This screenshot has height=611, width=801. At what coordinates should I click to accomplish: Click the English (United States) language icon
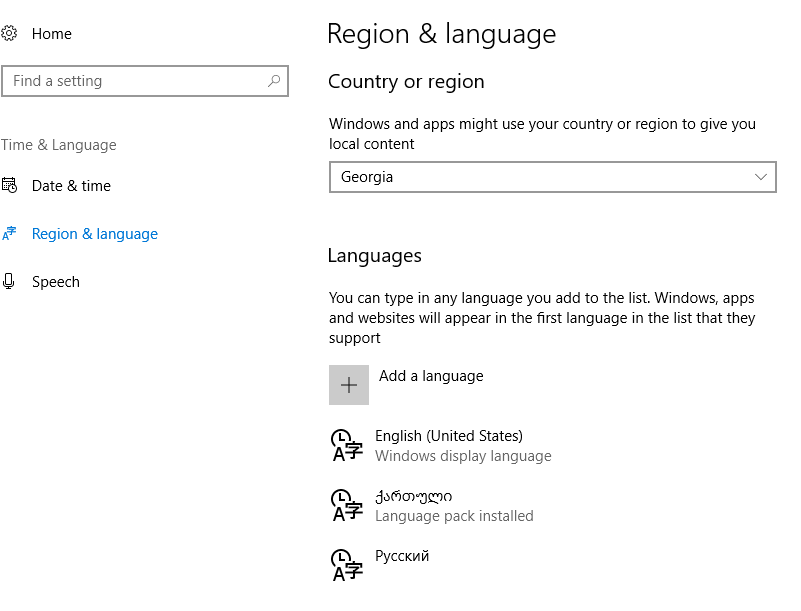[x=347, y=445]
